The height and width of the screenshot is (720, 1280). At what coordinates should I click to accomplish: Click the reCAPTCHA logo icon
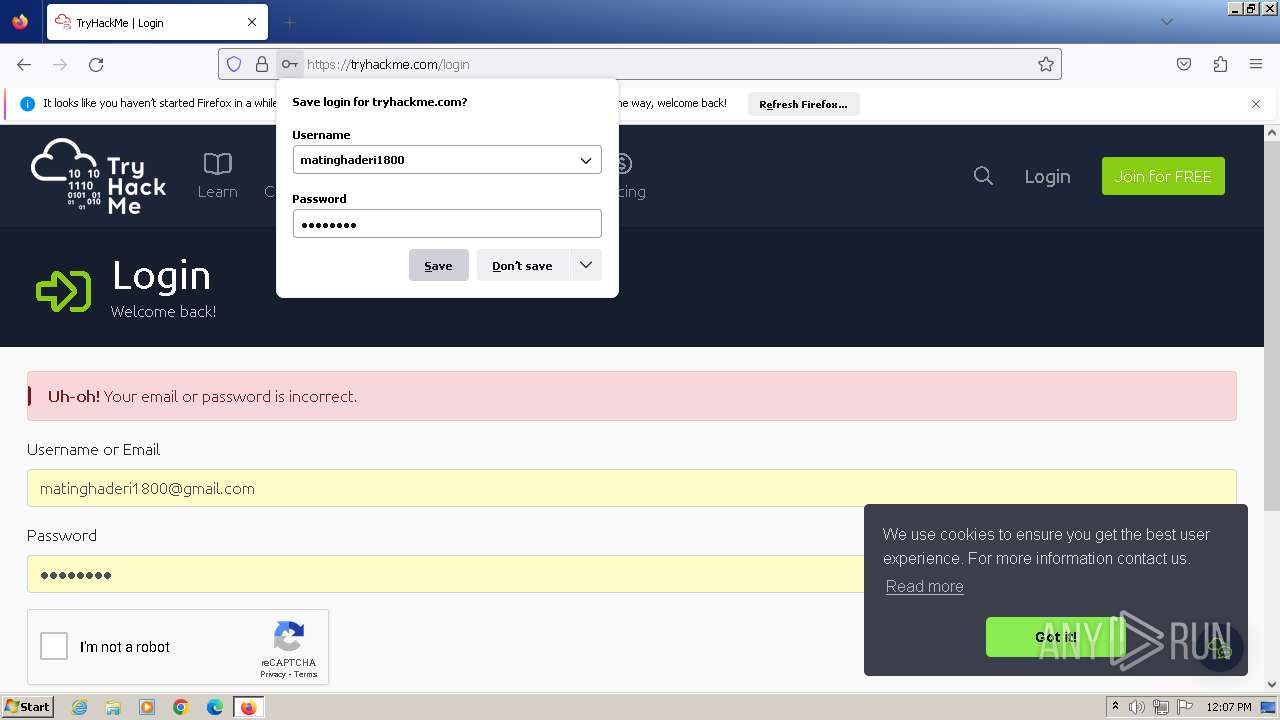[x=289, y=637]
